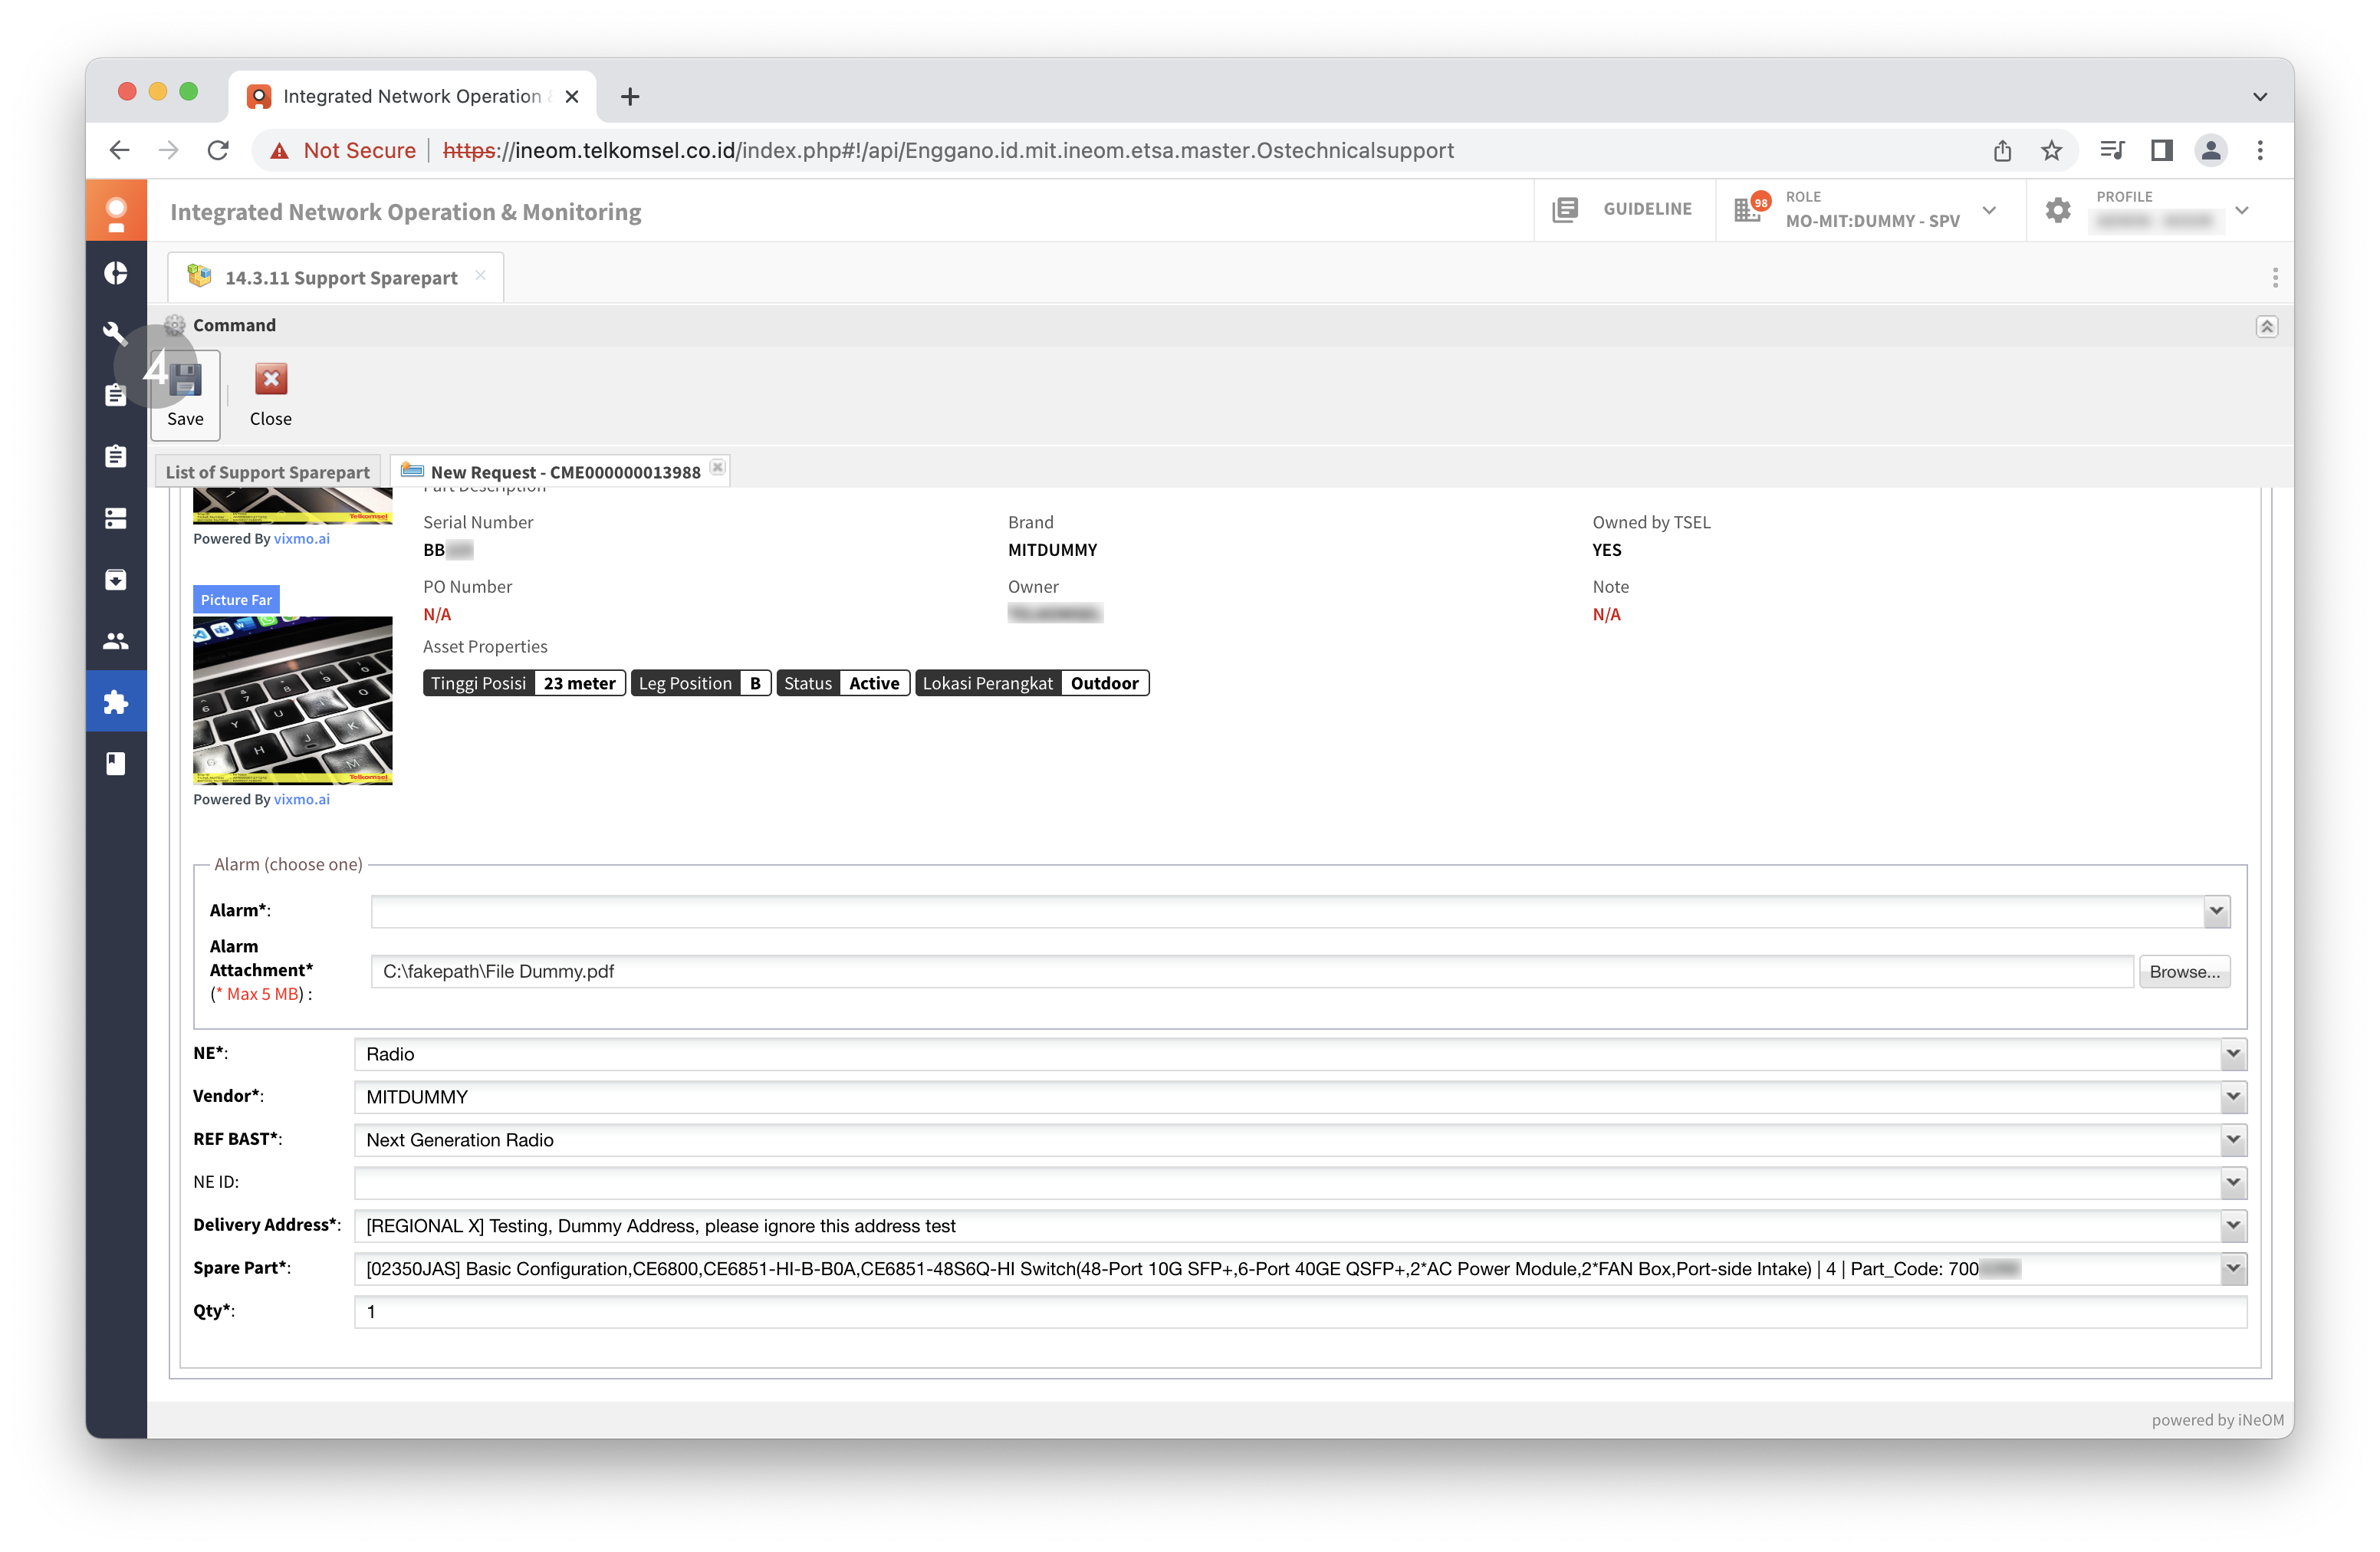Open the Chrome profile avatar

2211,151
